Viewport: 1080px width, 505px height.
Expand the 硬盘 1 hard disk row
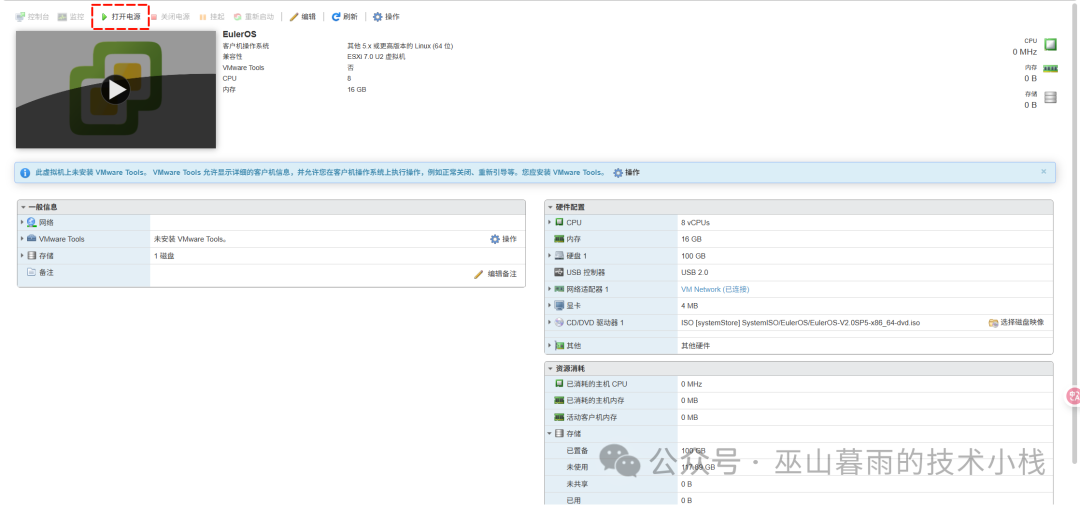pos(550,256)
